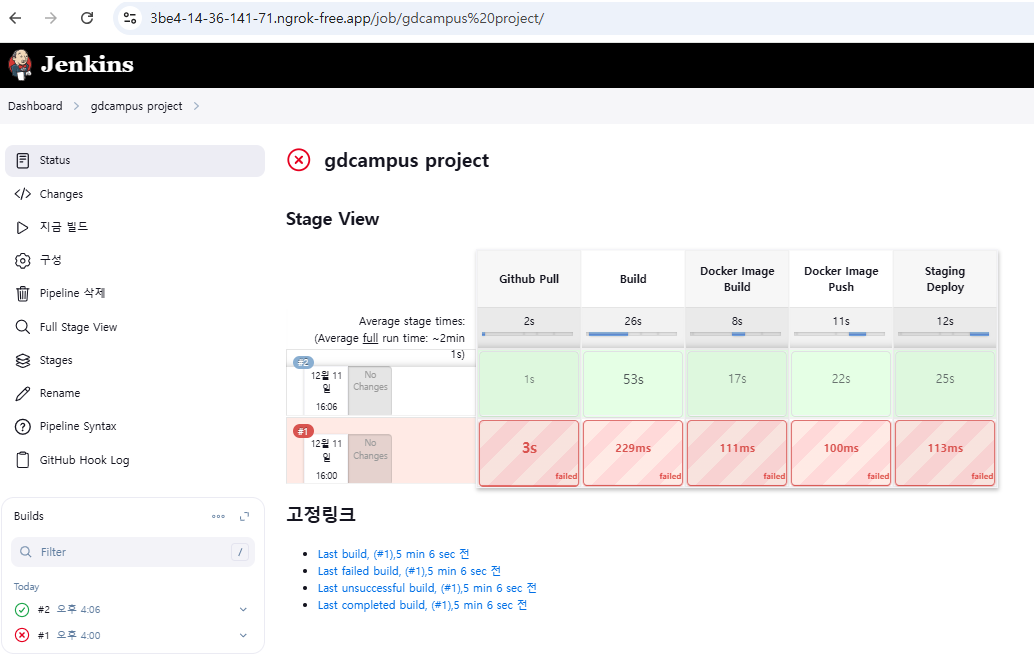Viewport: 1034px width, 661px height.
Task: Open site information icon in address bar
Action: click(x=131, y=18)
